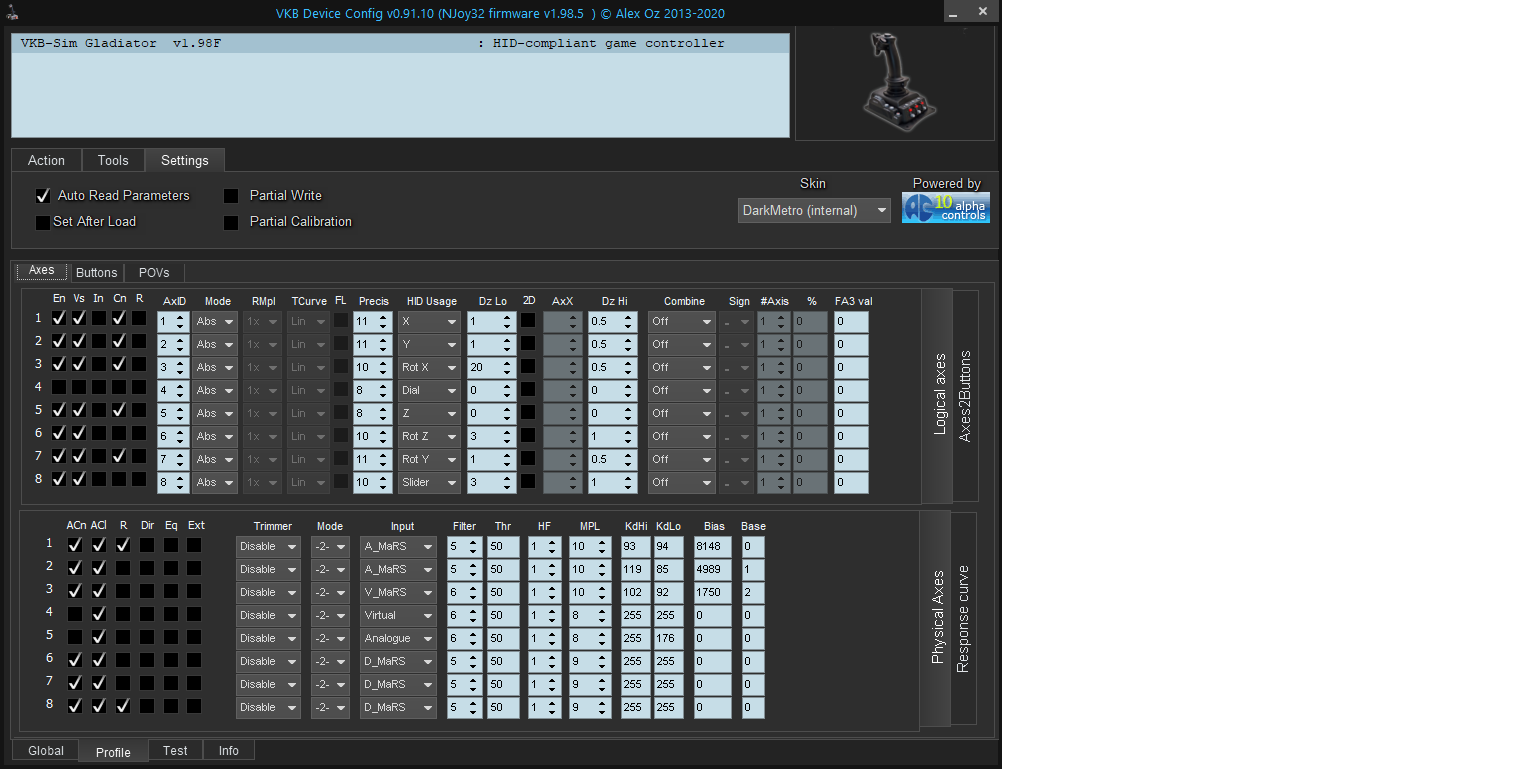Enable En checkbox for logical axis 4

click(x=59, y=387)
